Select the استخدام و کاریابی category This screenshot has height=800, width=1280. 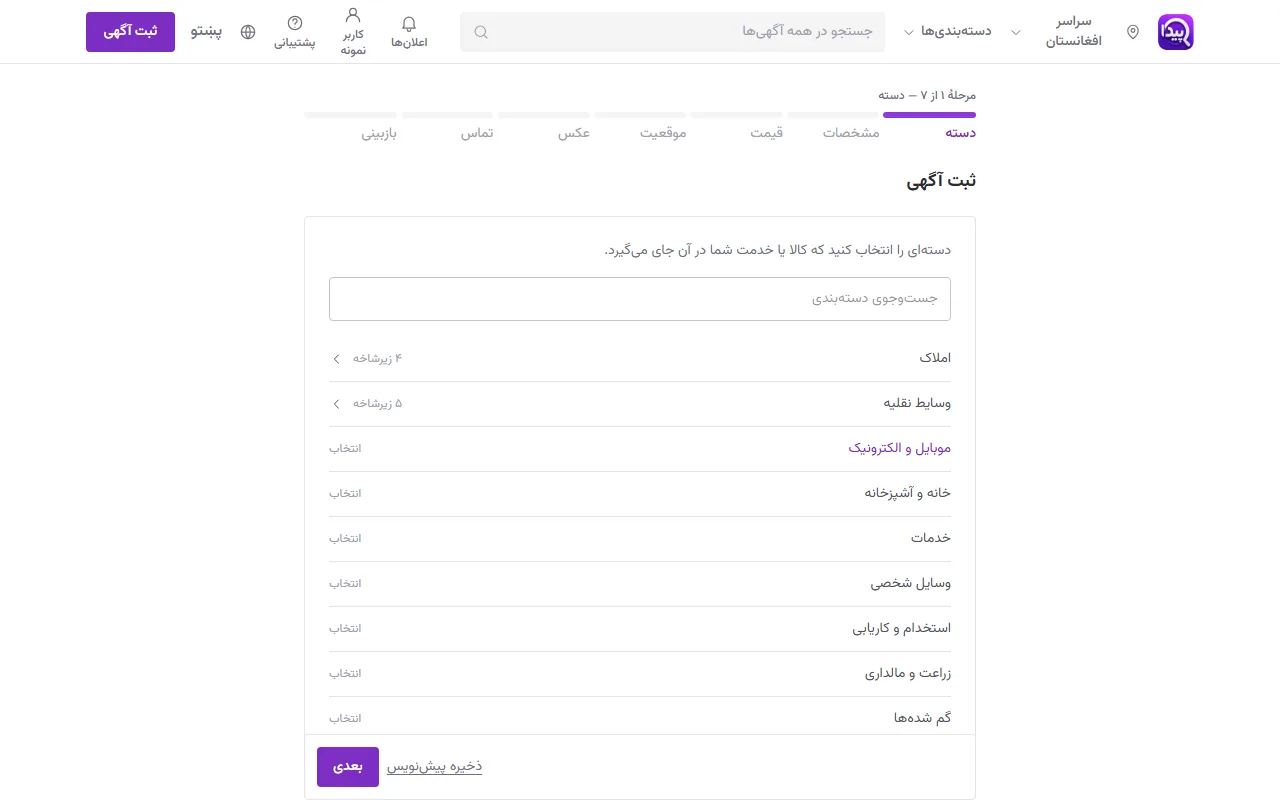tap(640, 628)
